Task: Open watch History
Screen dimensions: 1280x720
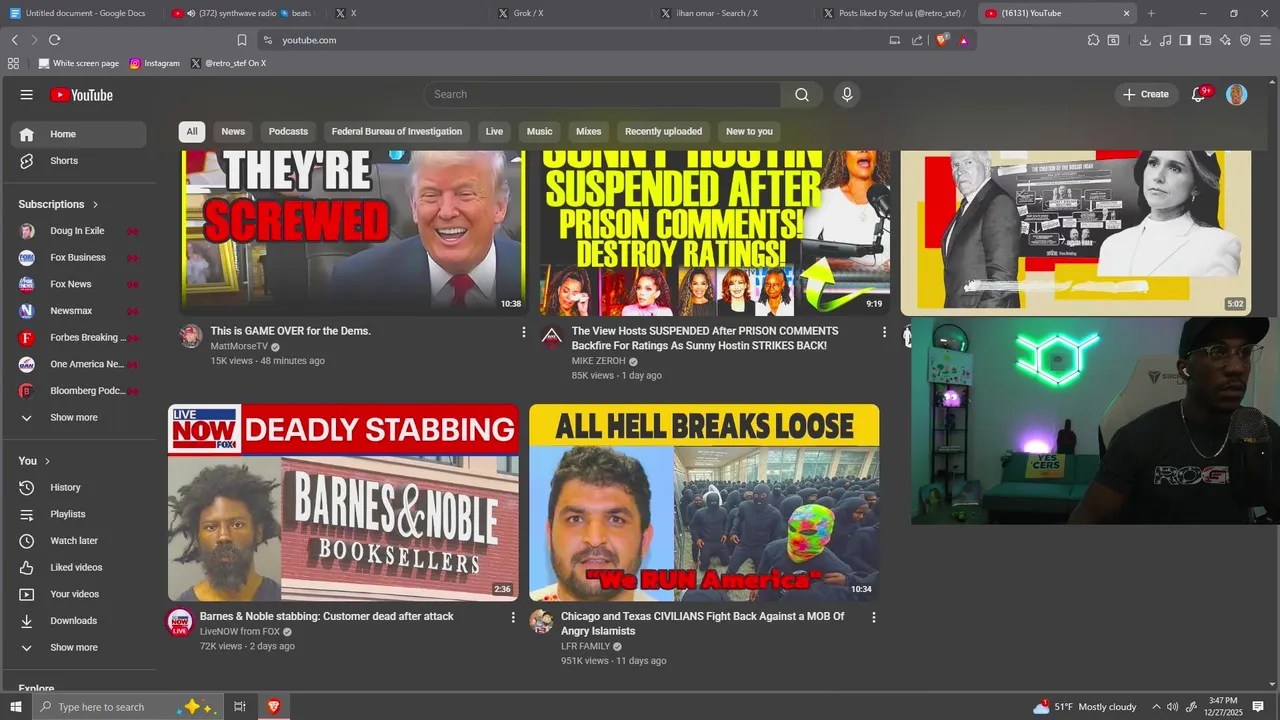Action: [78, 487]
